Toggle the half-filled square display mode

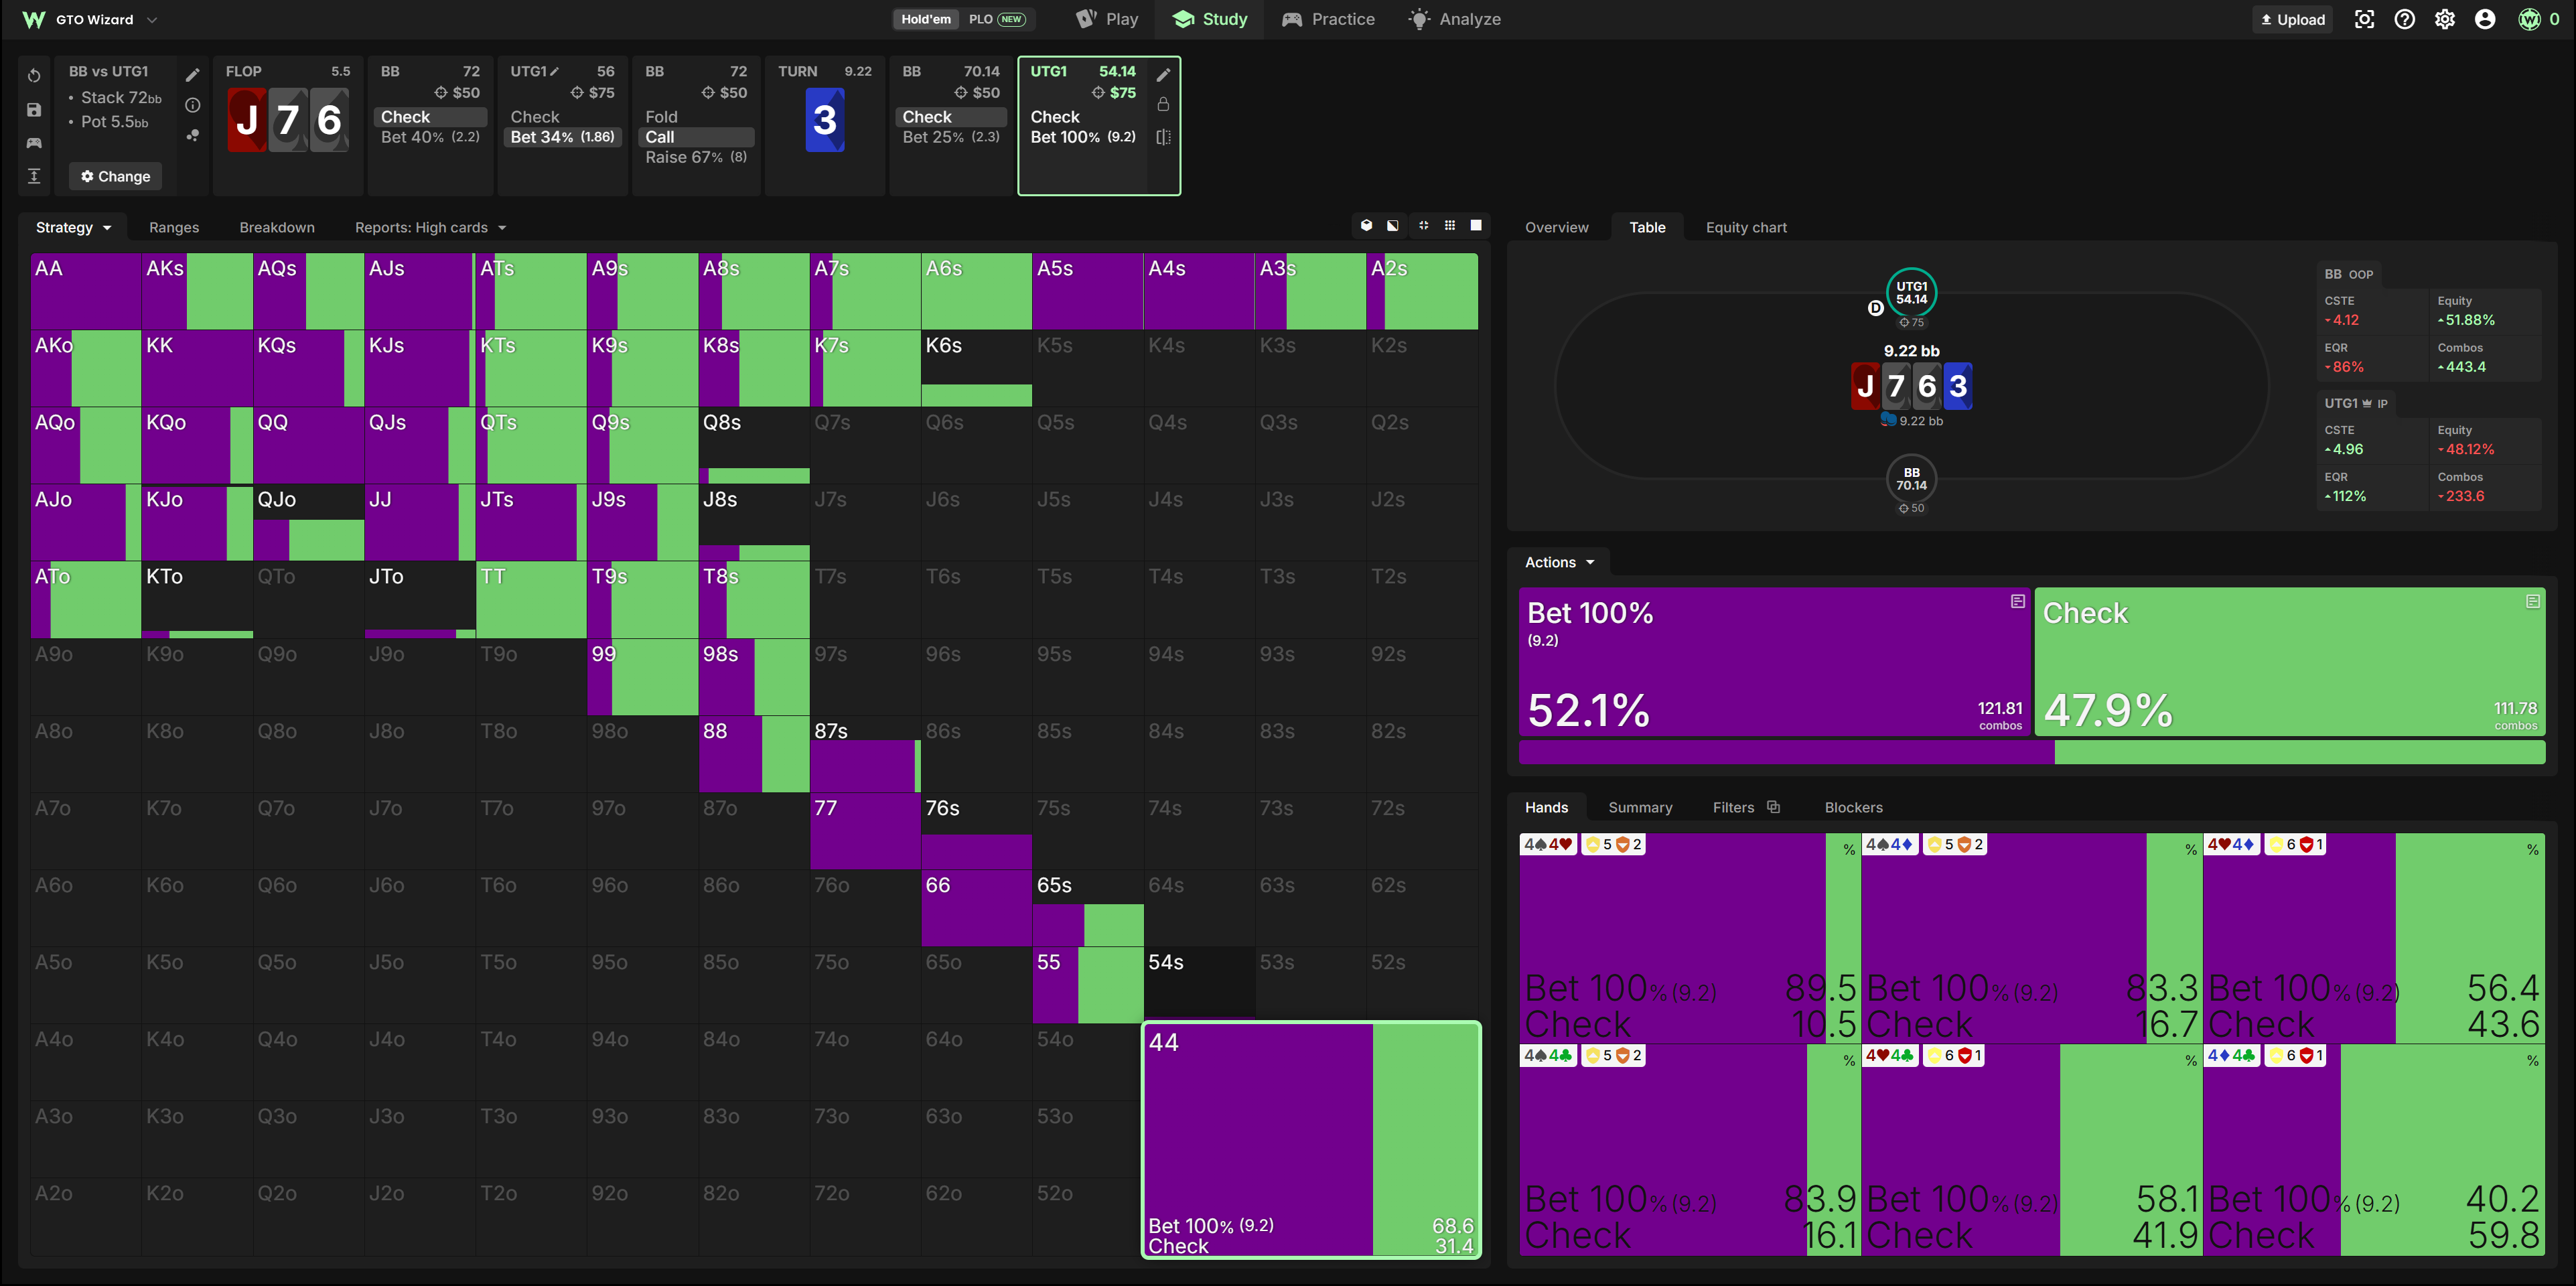point(1393,226)
